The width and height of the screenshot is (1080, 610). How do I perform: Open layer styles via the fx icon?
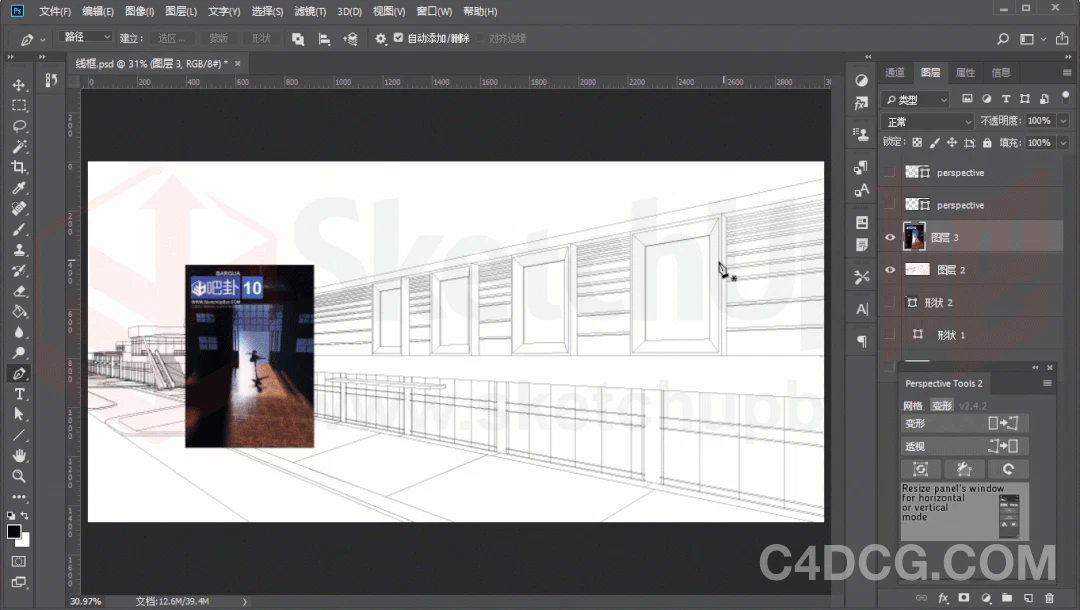pos(944,597)
